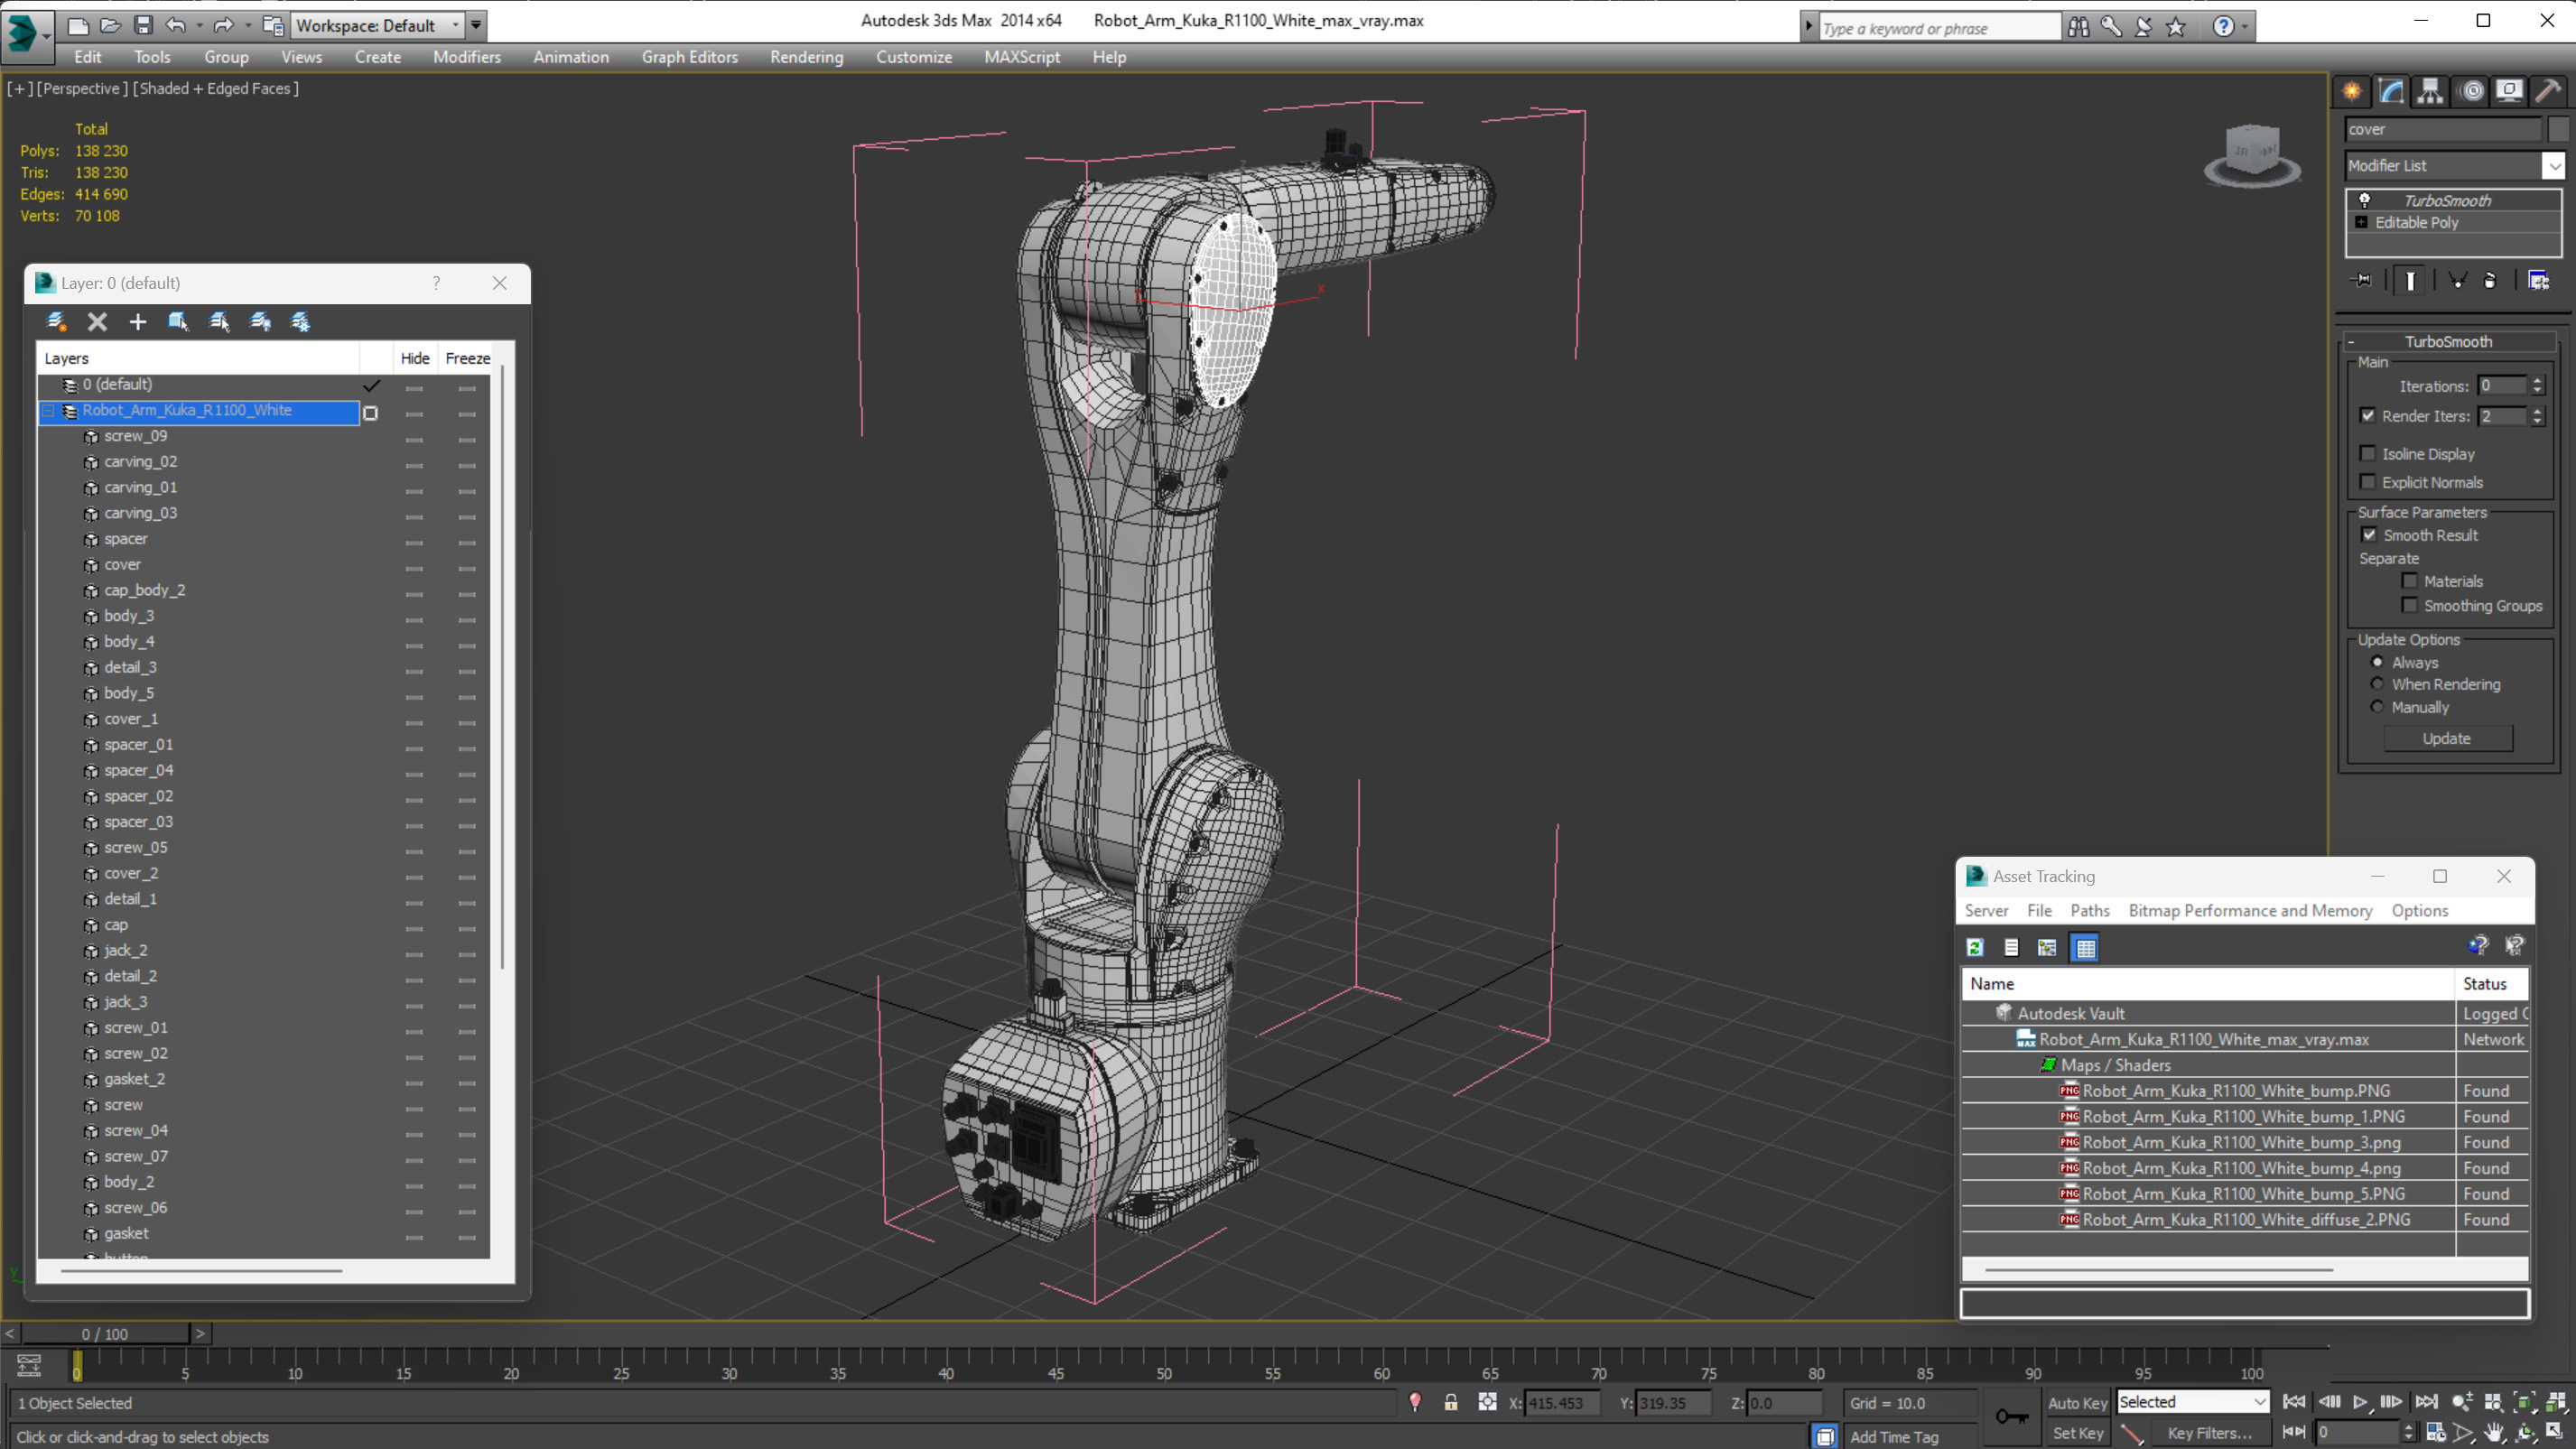Viewport: 2576px width, 1449px height.
Task: Open the Graph Editors menu
Action: point(690,57)
